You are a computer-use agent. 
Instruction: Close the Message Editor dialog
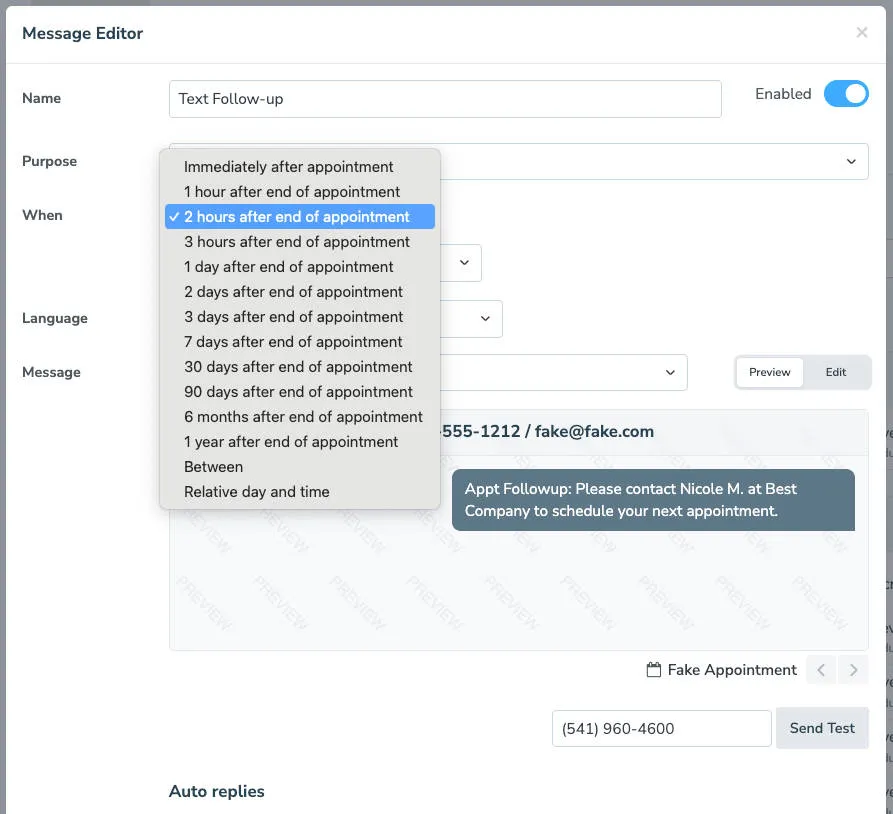click(x=862, y=31)
